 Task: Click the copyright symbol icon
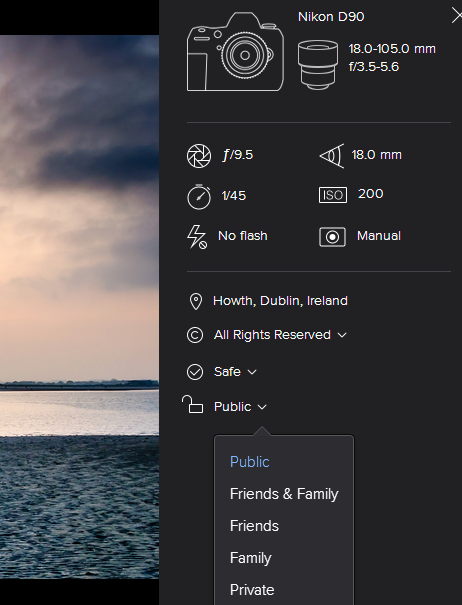coord(195,335)
